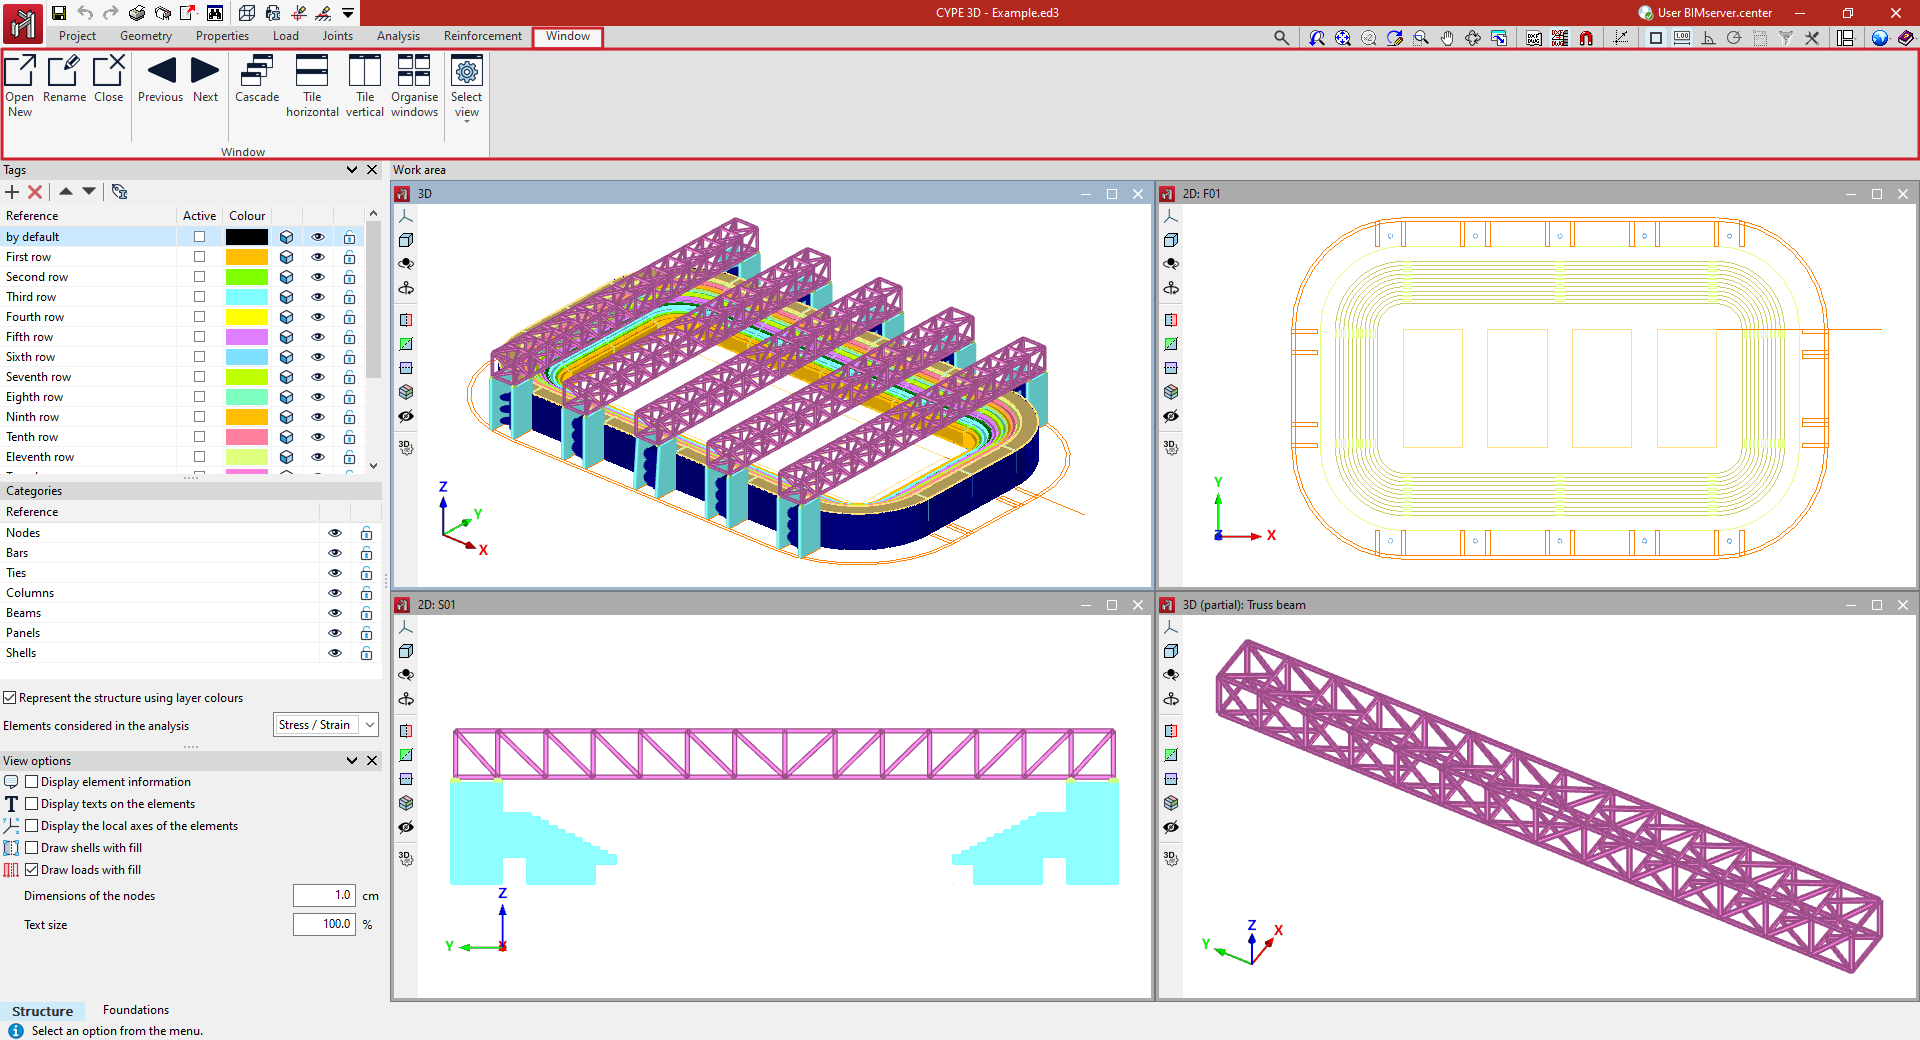Screen dimensions: 1920x1040
Task: Open quick access toolbar dropdown arrow
Action: click(348, 13)
